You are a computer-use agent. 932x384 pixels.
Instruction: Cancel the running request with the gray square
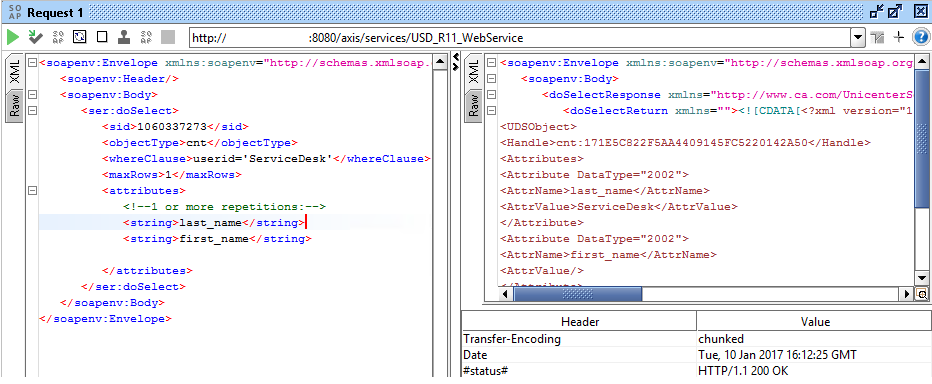[x=168, y=37]
